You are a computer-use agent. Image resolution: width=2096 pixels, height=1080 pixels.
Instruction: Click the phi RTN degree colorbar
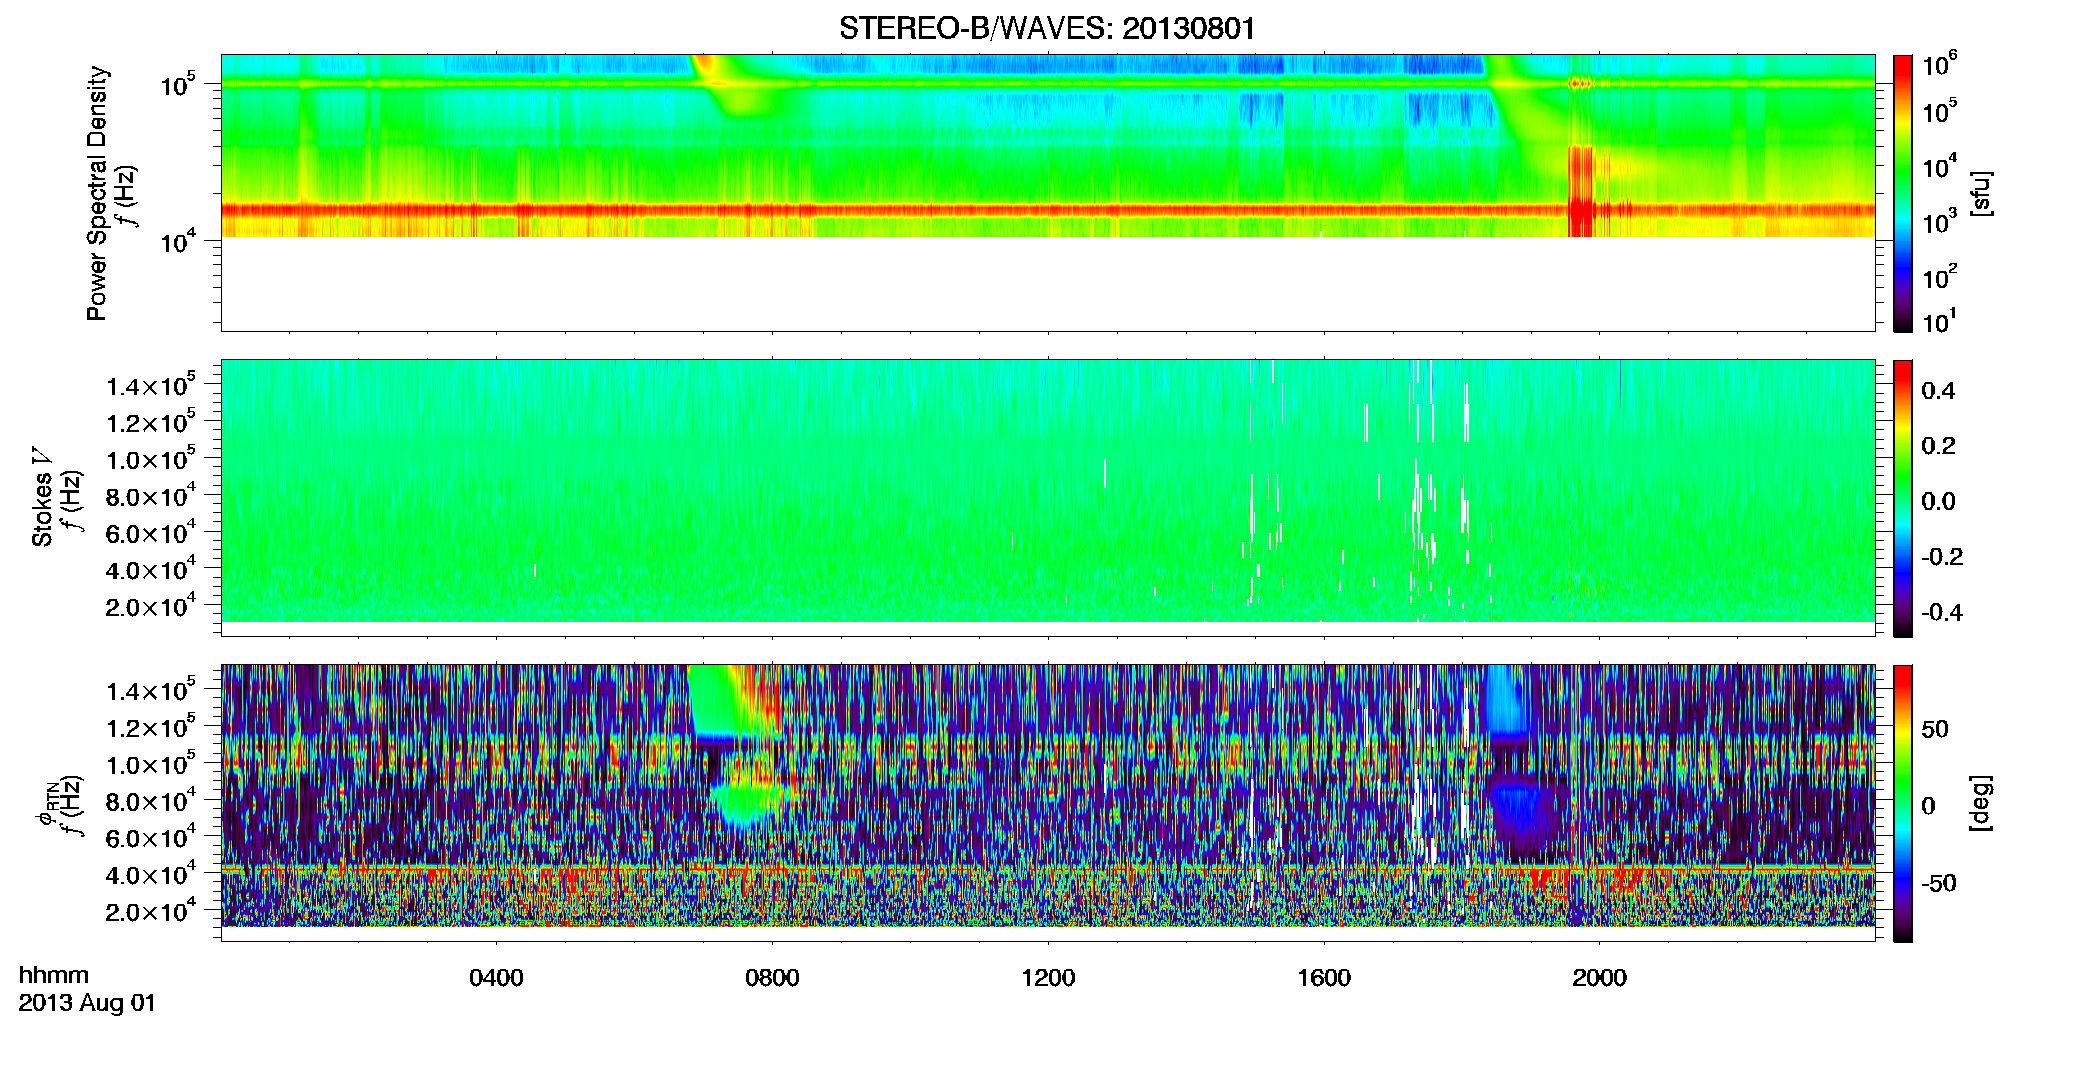point(1903,803)
